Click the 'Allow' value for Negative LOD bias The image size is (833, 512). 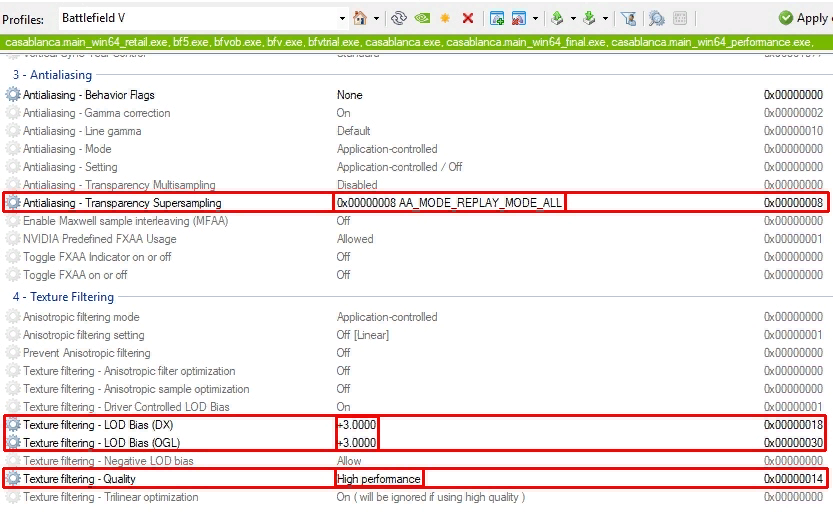point(349,461)
